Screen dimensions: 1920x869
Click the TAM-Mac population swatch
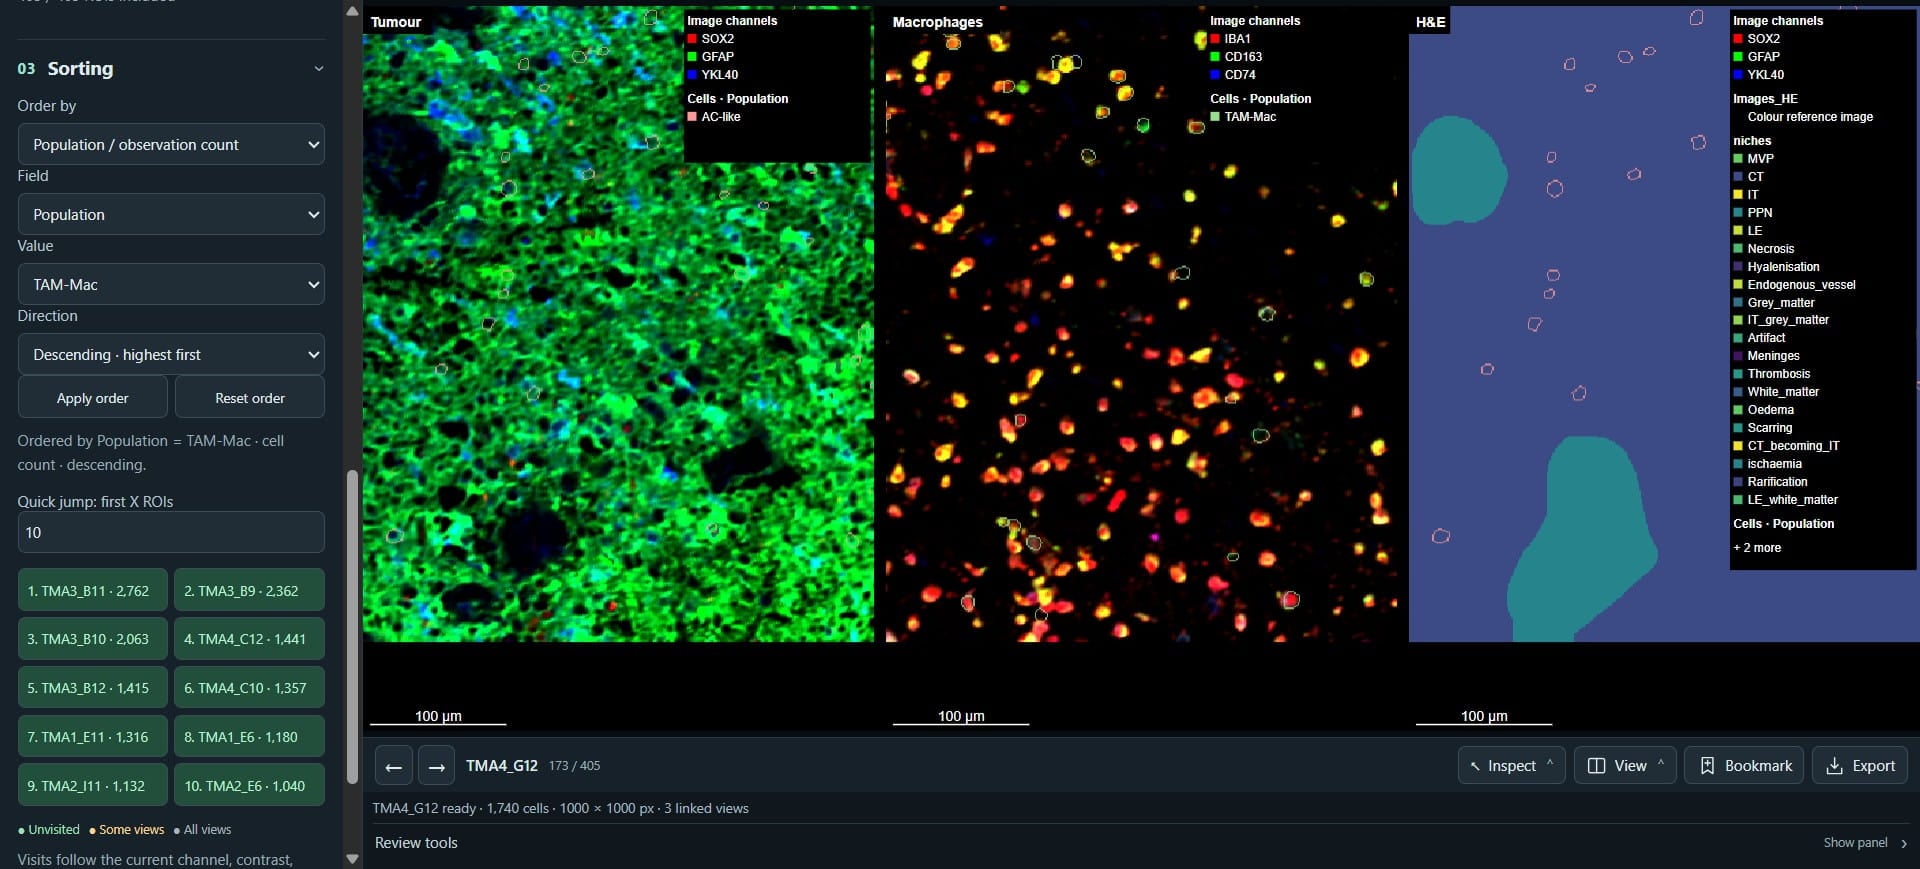[1215, 117]
